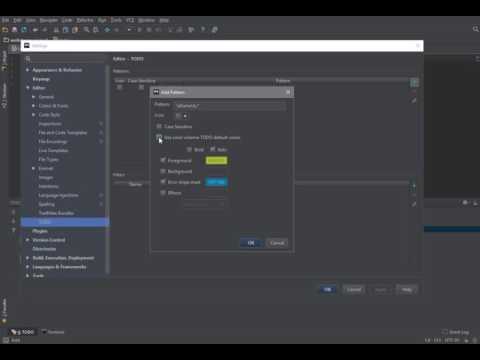Open the Tools menu
Viewport: 480px width, 360px height.
point(116,20)
